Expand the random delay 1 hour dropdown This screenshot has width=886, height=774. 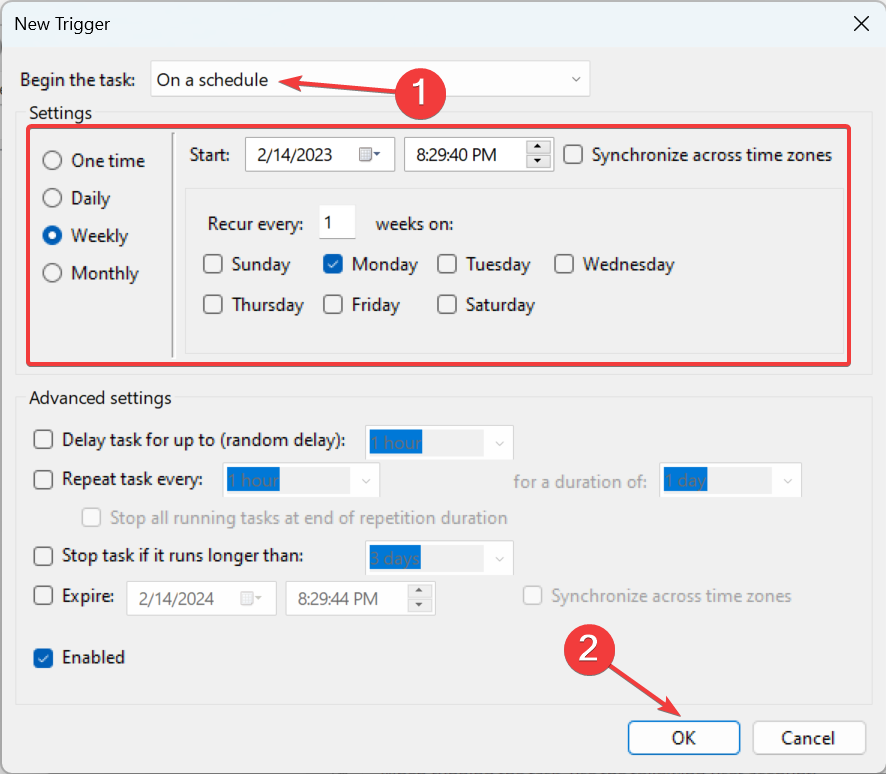click(439, 443)
